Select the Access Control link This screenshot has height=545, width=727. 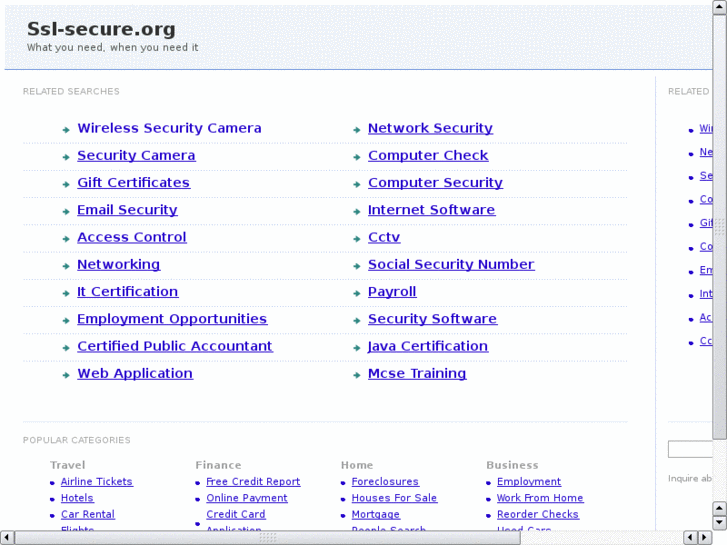(x=132, y=237)
